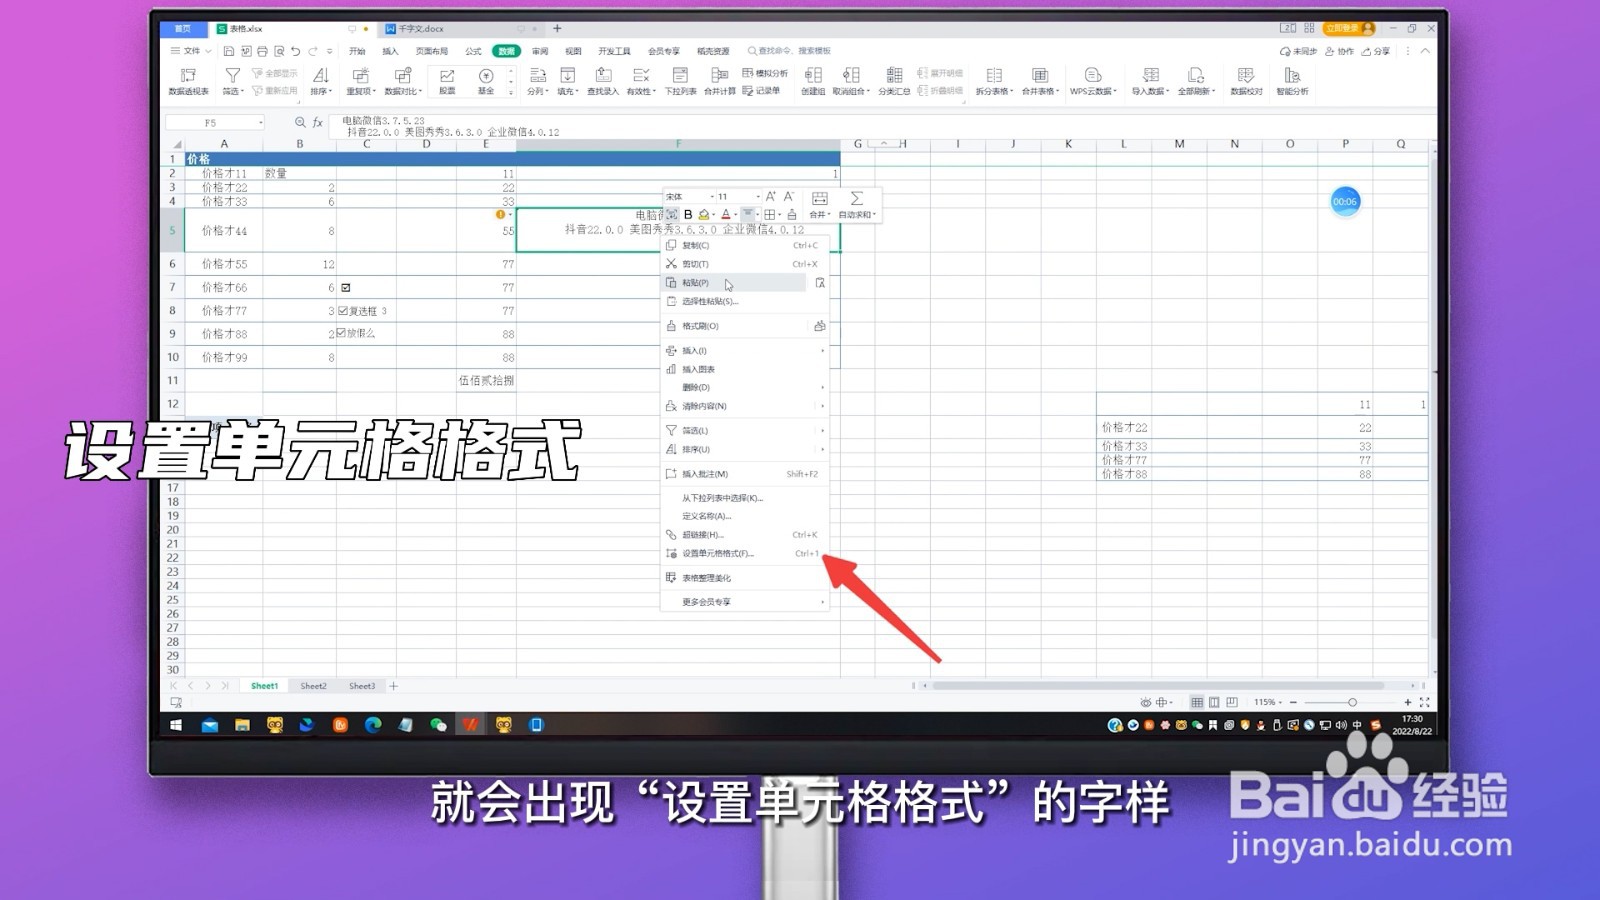Screen dimensions: 1600x900
Task: Click the save icon in quick access bar
Action: click(x=229, y=51)
